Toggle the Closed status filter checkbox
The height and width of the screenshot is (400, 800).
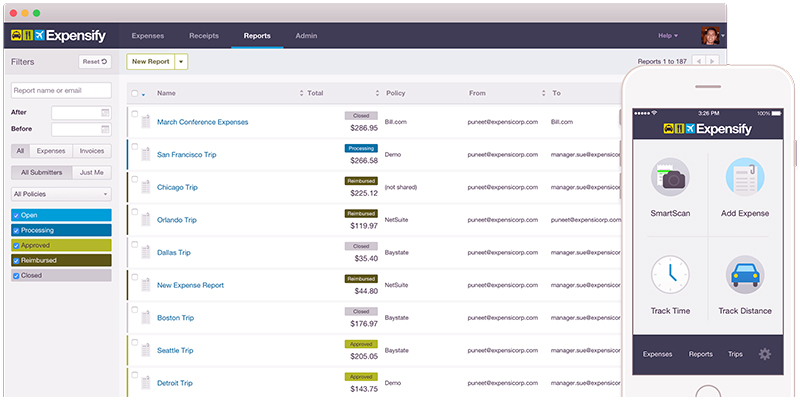pyautogui.click(x=16, y=276)
